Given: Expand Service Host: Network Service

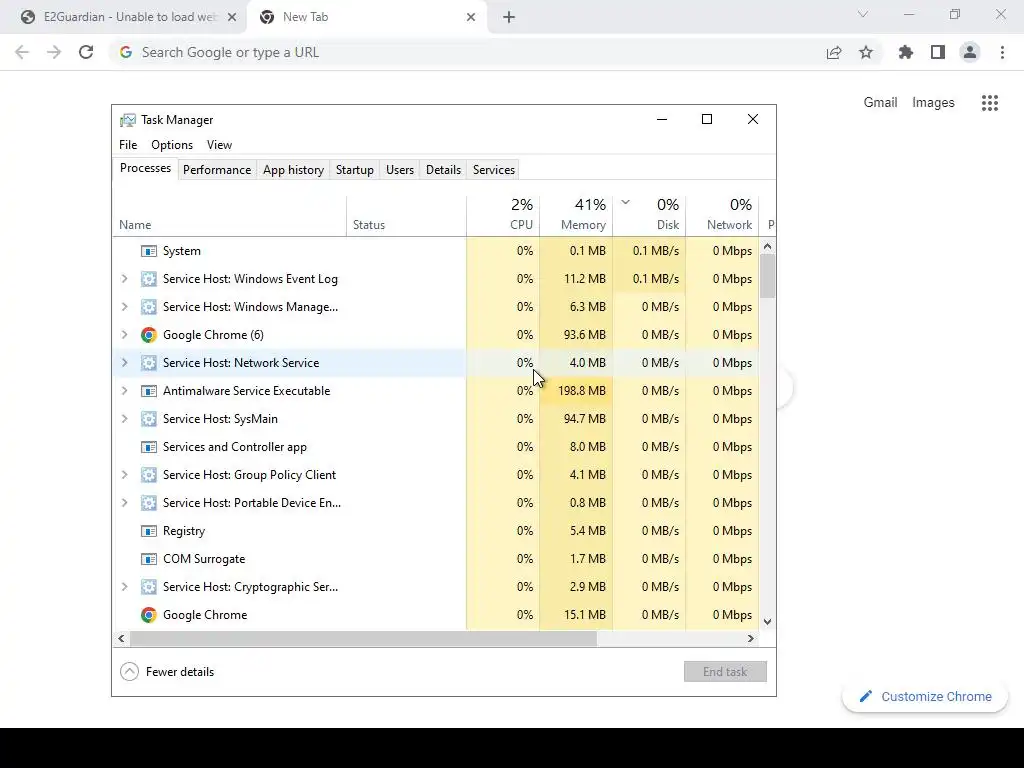Looking at the screenshot, I should click(124, 363).
